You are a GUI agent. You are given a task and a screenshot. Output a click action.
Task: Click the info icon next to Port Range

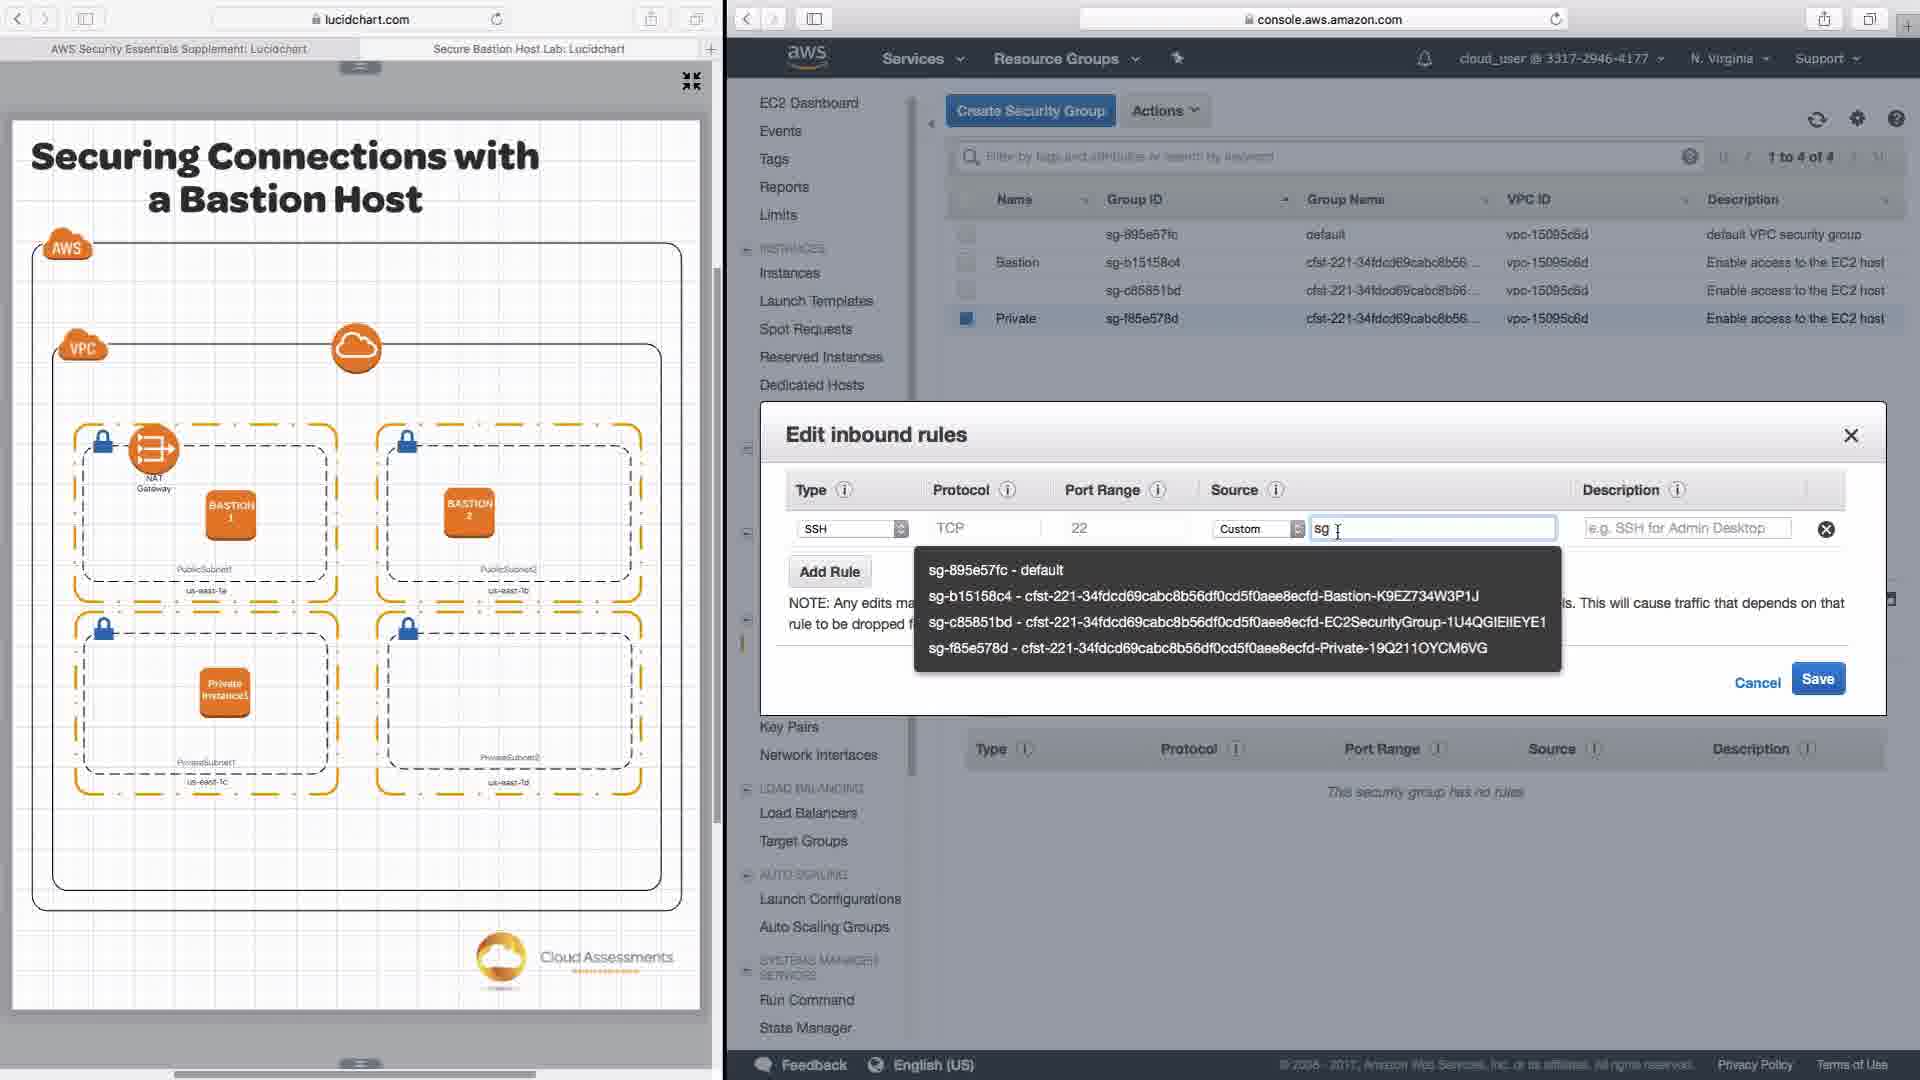1157,490
